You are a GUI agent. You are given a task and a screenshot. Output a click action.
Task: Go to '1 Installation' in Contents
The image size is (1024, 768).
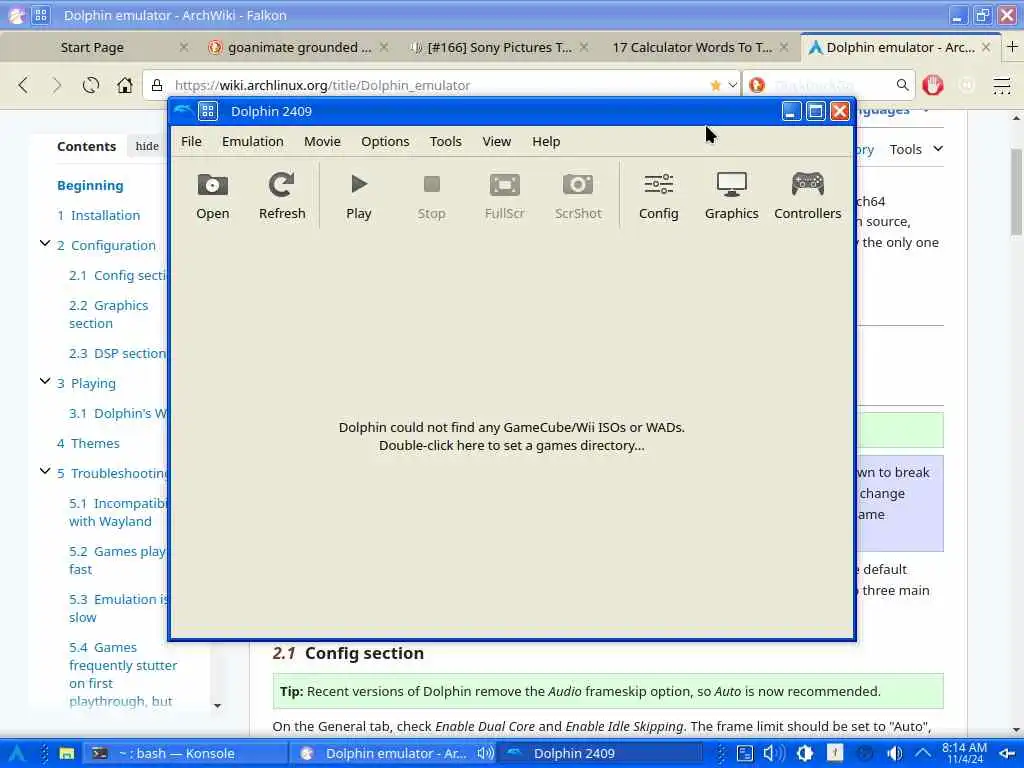(x=99, y=216)
